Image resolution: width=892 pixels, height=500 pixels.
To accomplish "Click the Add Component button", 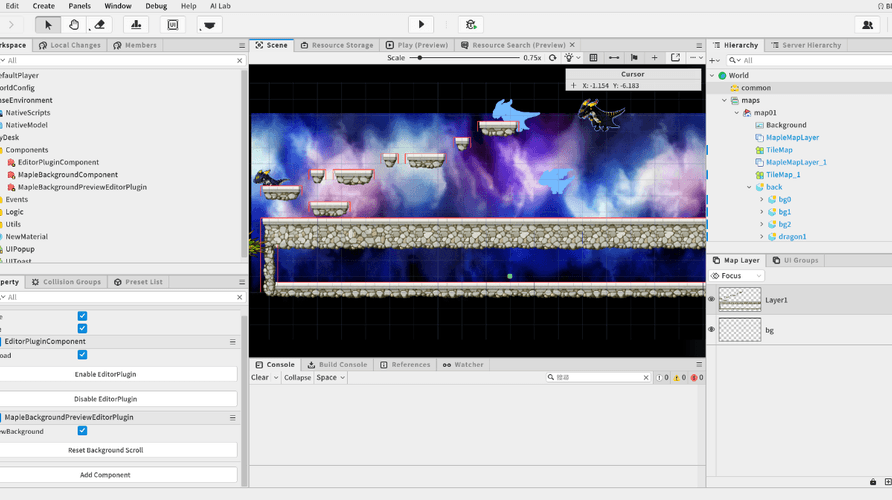I will pyautogui.click(x=105, y=474).
